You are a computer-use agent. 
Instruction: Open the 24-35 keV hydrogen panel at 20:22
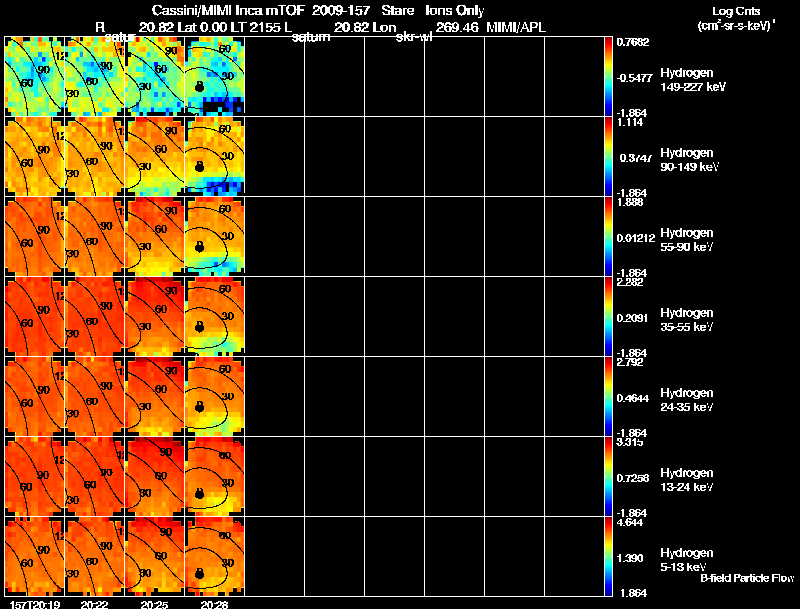(x=95, y=396)
